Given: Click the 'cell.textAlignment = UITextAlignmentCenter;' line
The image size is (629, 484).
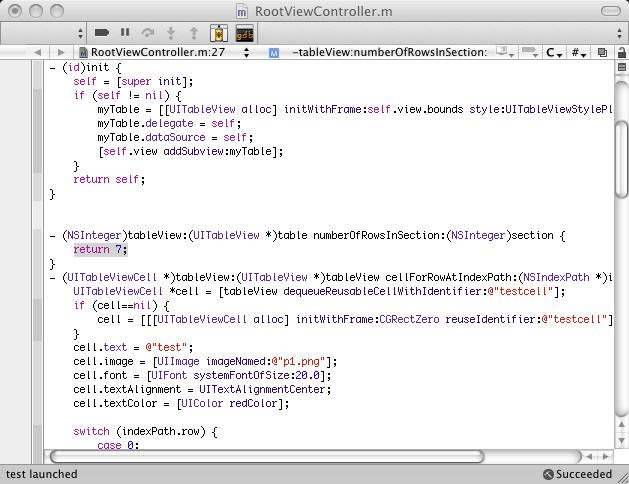Looking at the screenshot, I should [x=202, y=389].
